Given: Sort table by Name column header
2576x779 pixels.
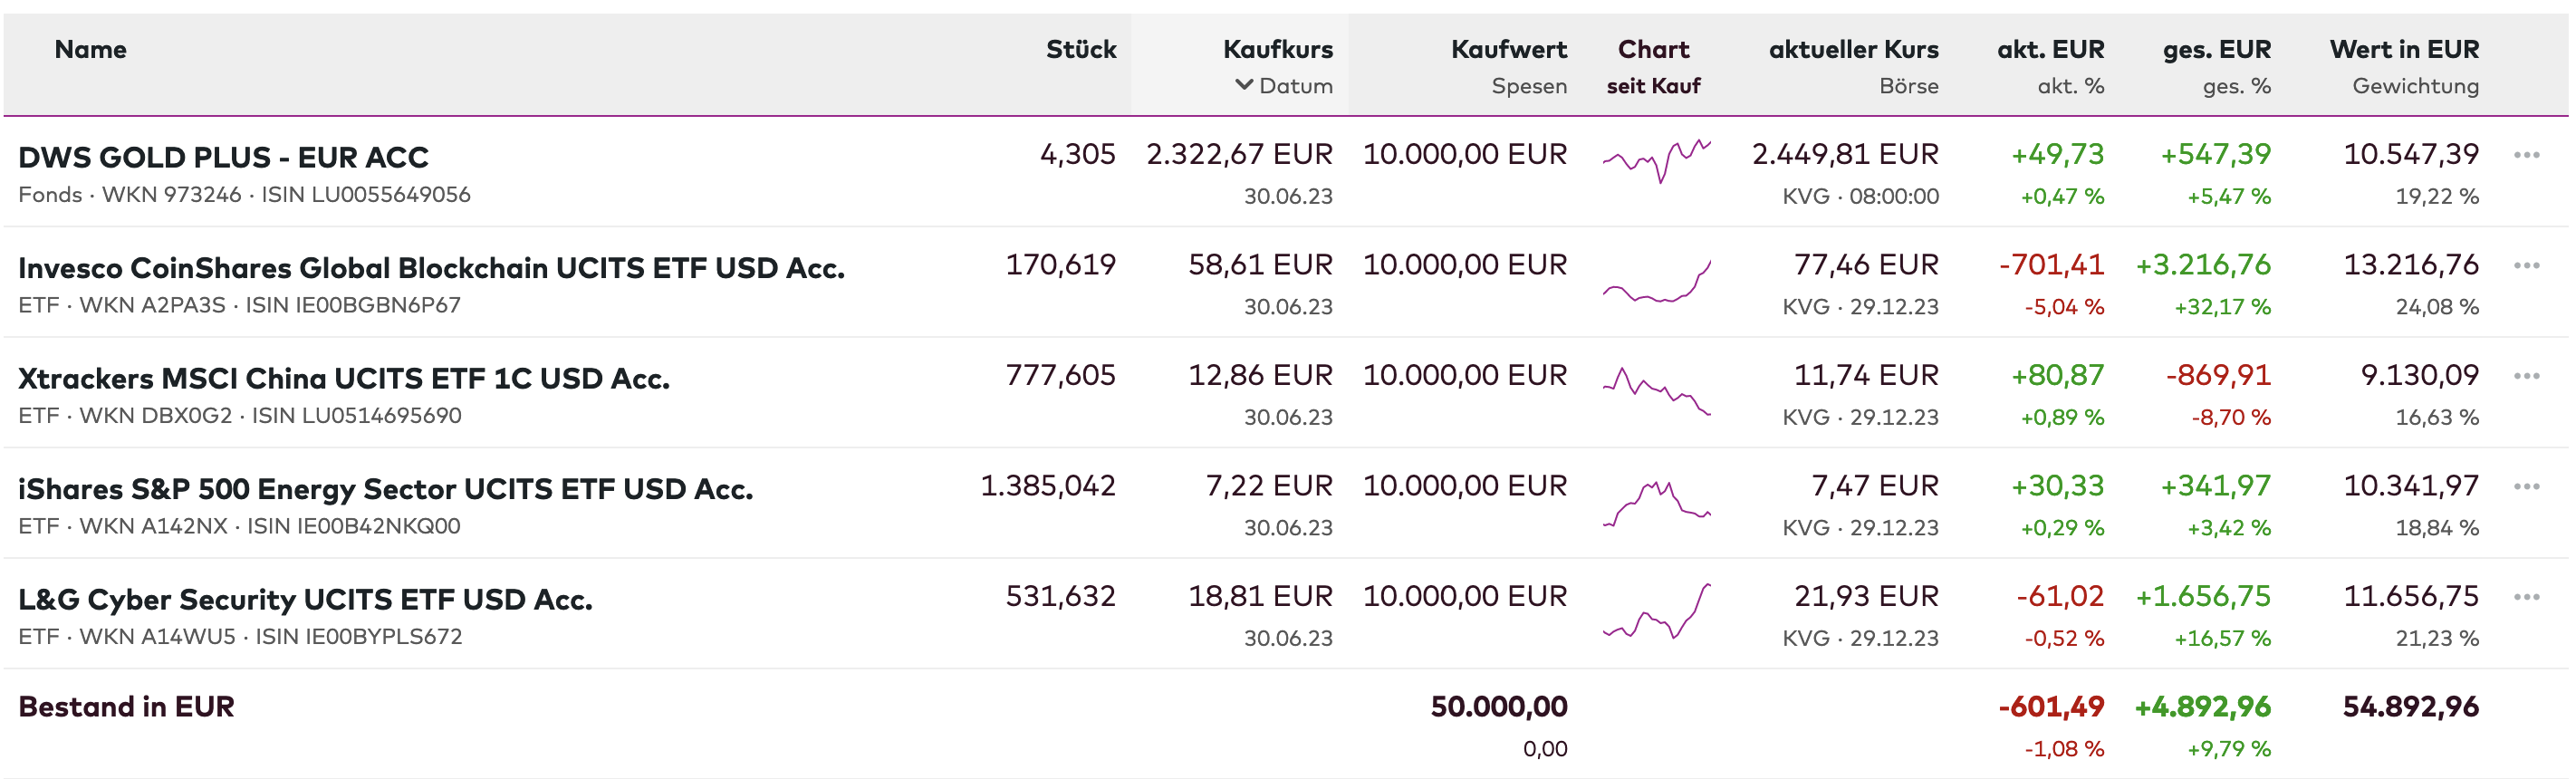Looking at the screenshot, I should pyautogui.click(x=90, y=49).
